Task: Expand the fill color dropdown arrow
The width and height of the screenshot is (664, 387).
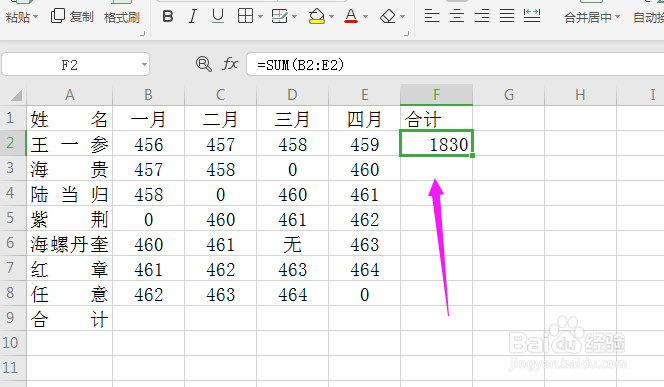Action: coord(332,17)
